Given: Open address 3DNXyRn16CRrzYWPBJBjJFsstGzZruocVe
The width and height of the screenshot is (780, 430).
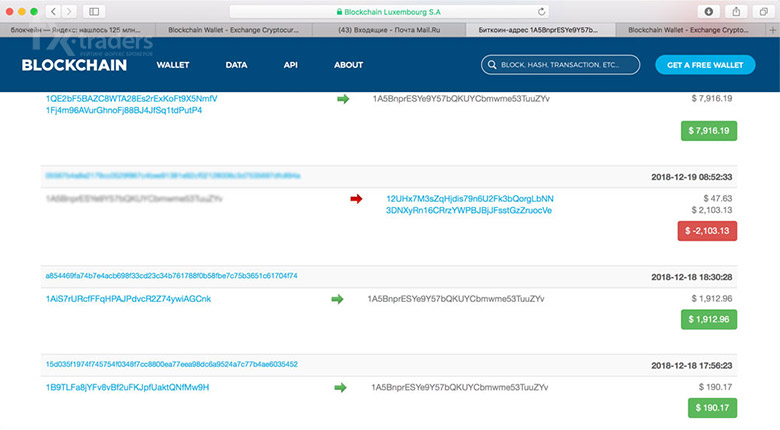Looking at the screenshot, I should pos(469,211).
